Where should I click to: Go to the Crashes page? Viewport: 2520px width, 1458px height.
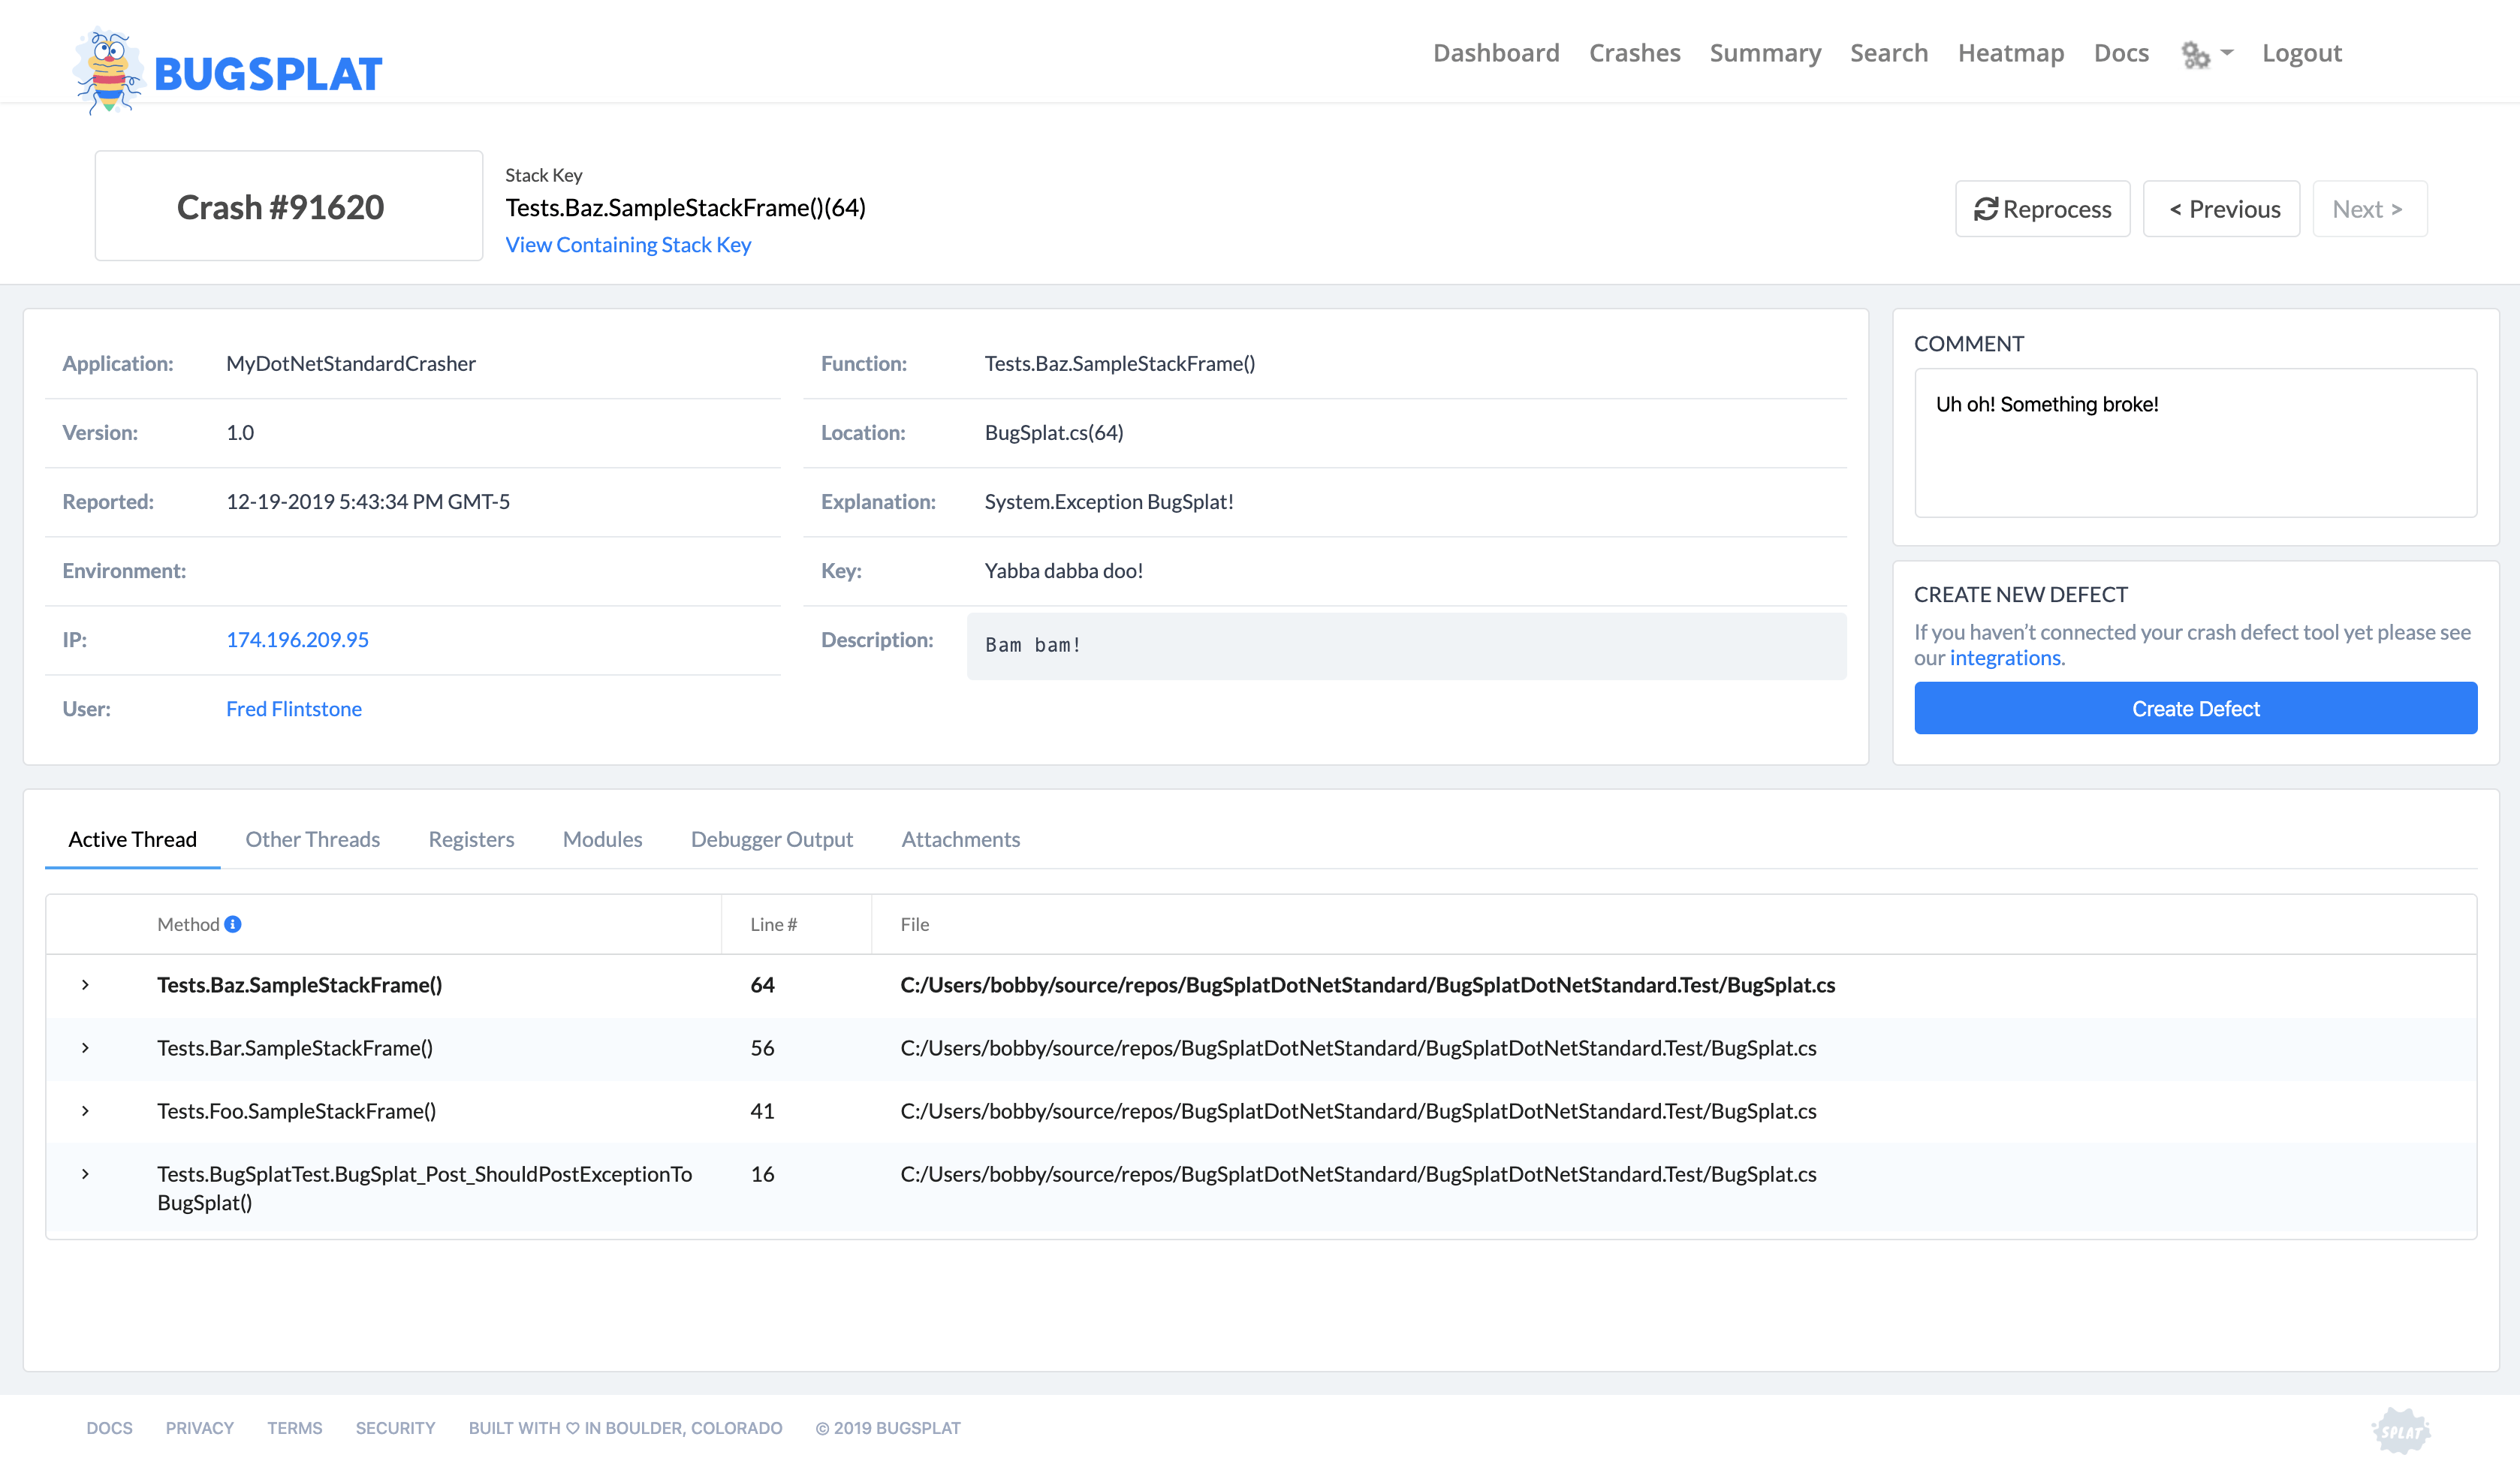pos(1634,53)
